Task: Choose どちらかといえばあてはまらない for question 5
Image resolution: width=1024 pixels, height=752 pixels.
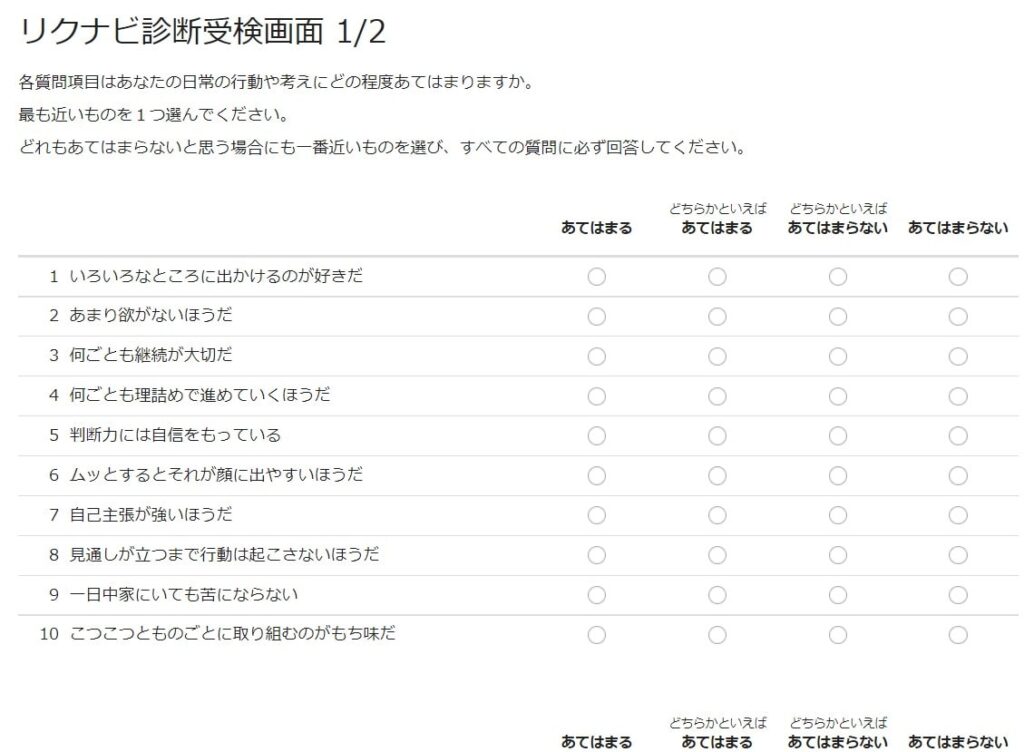Action: 838,436
